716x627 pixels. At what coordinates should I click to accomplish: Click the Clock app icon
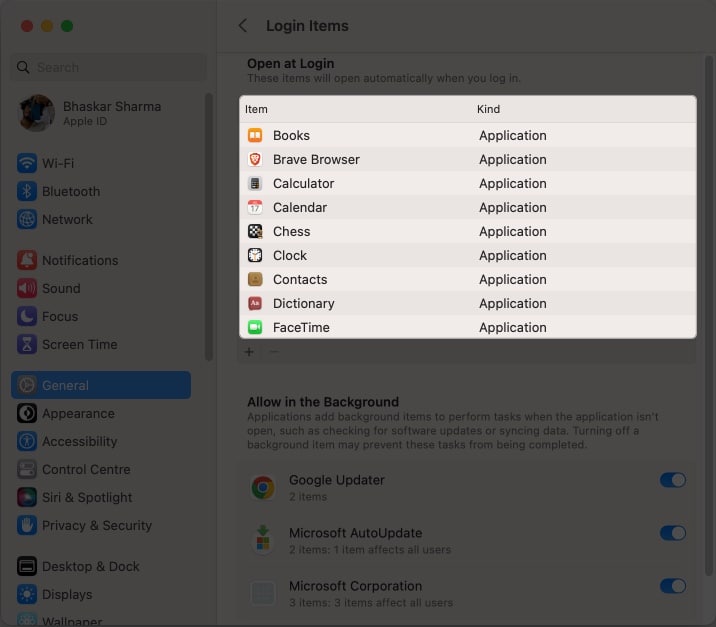click(255, 255)
